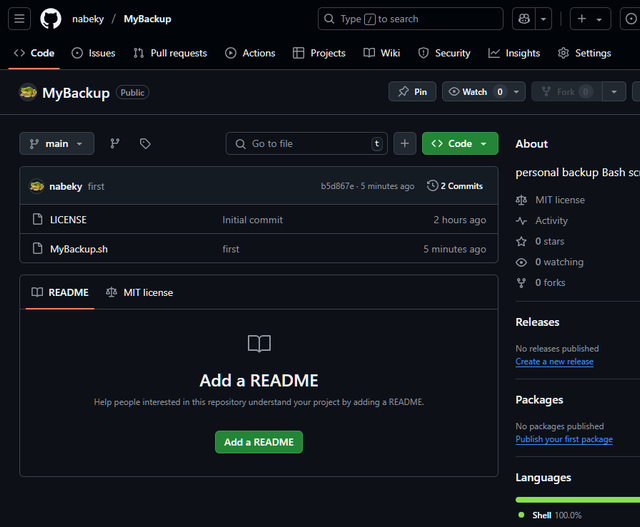The width and height of the screenshot is (640, 527).
Task: Switch to the Pull requests tab
Action: coord(170,53)
